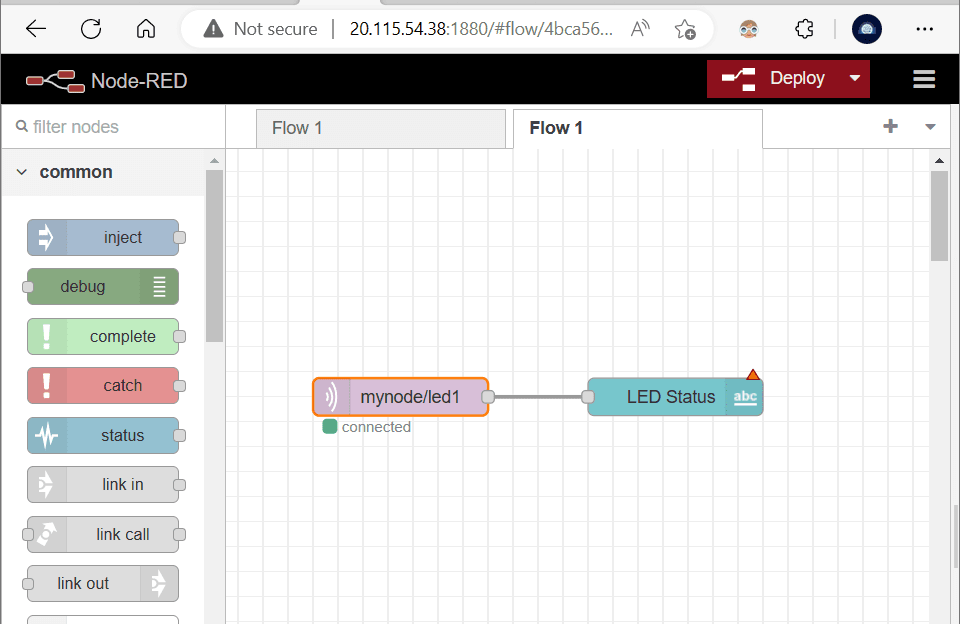
Task: Open the flow tabs list dropdown
Action: pos(930,127)
